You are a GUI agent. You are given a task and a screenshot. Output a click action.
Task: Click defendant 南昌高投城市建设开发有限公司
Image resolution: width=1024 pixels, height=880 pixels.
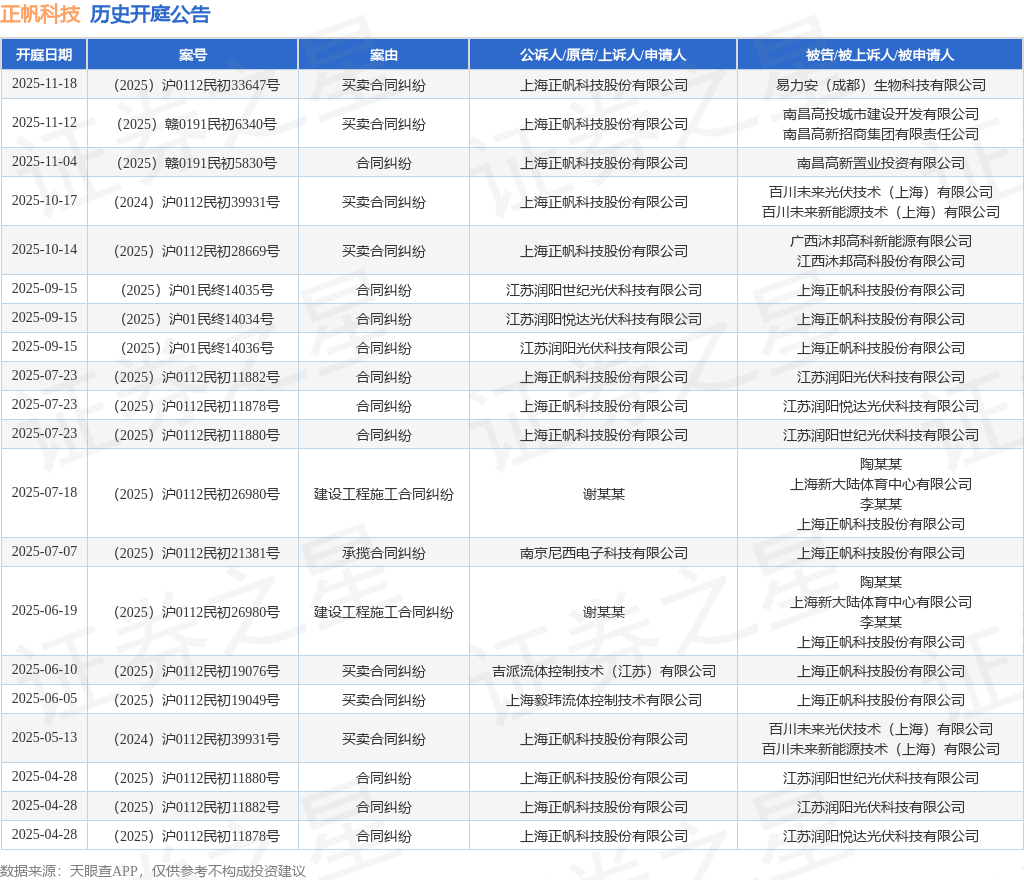click(x=880, y=114)
